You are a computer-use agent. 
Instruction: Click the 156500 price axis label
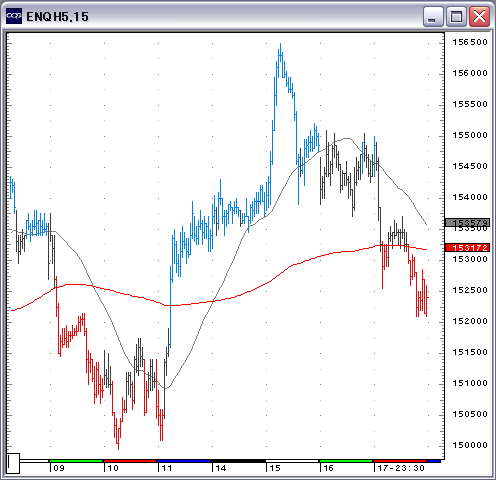[470, 42]
